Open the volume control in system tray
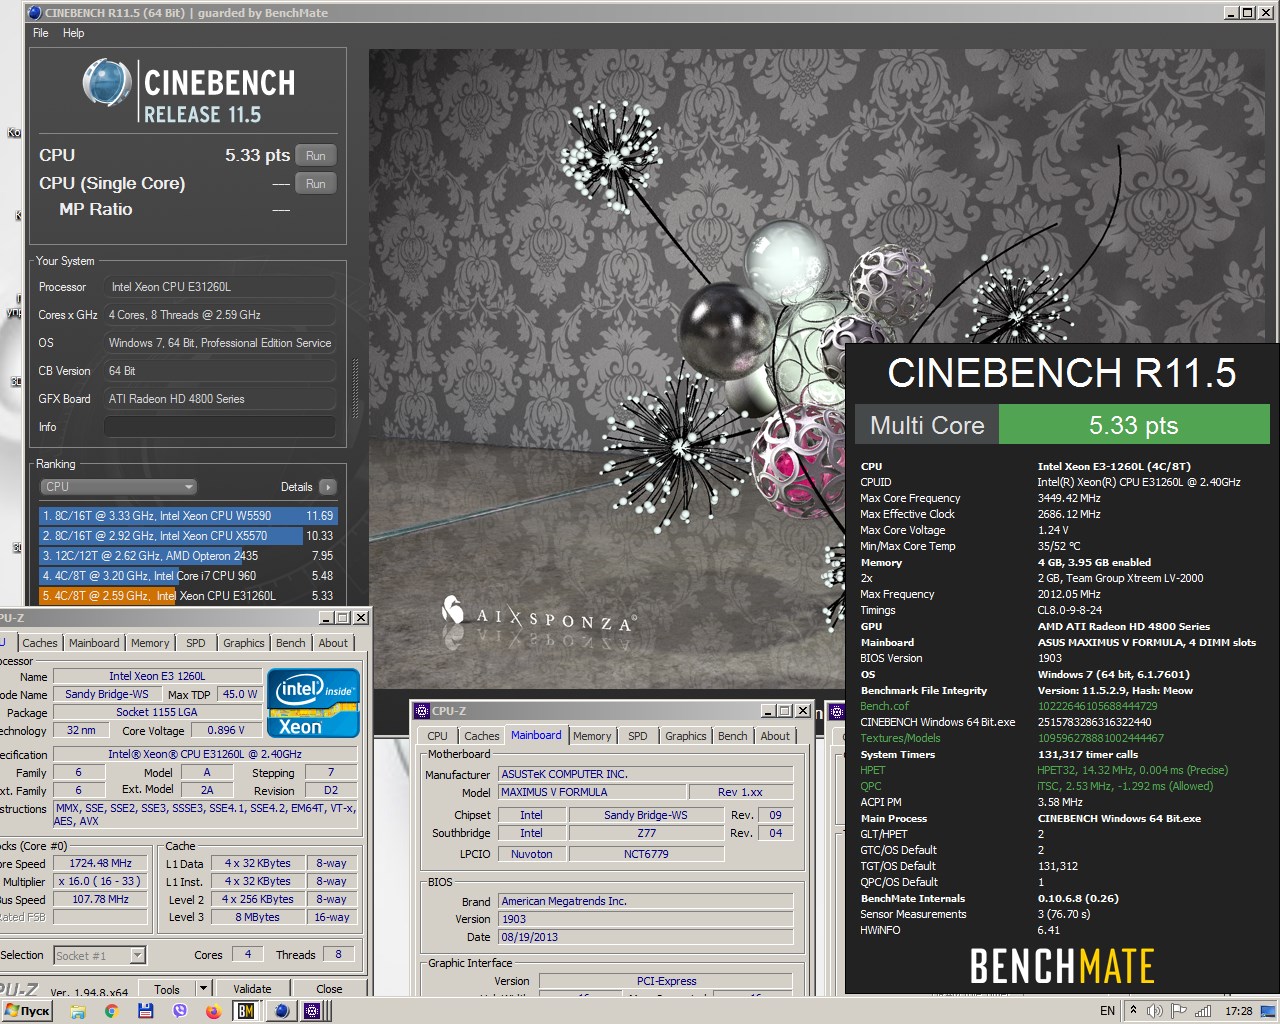The image size is (1280, 1024). tap(1155, 1011)
